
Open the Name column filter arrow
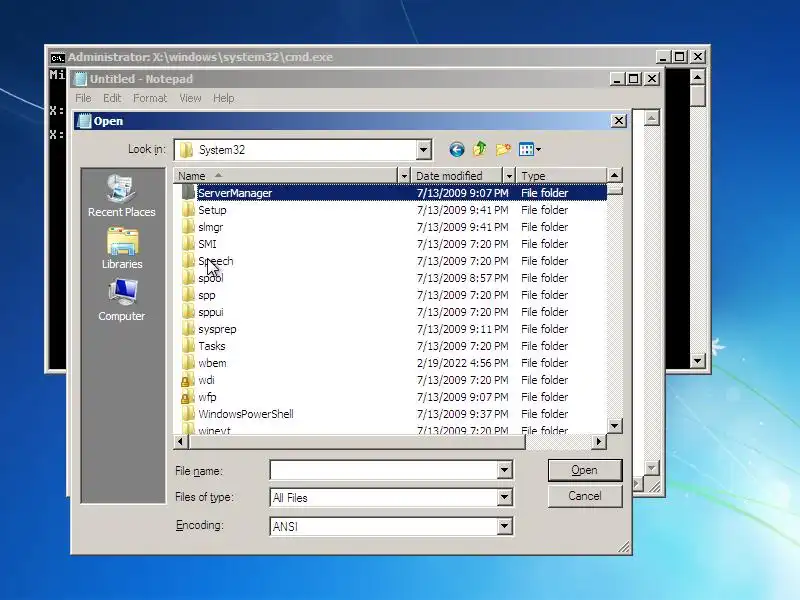(x=404, y=176)
